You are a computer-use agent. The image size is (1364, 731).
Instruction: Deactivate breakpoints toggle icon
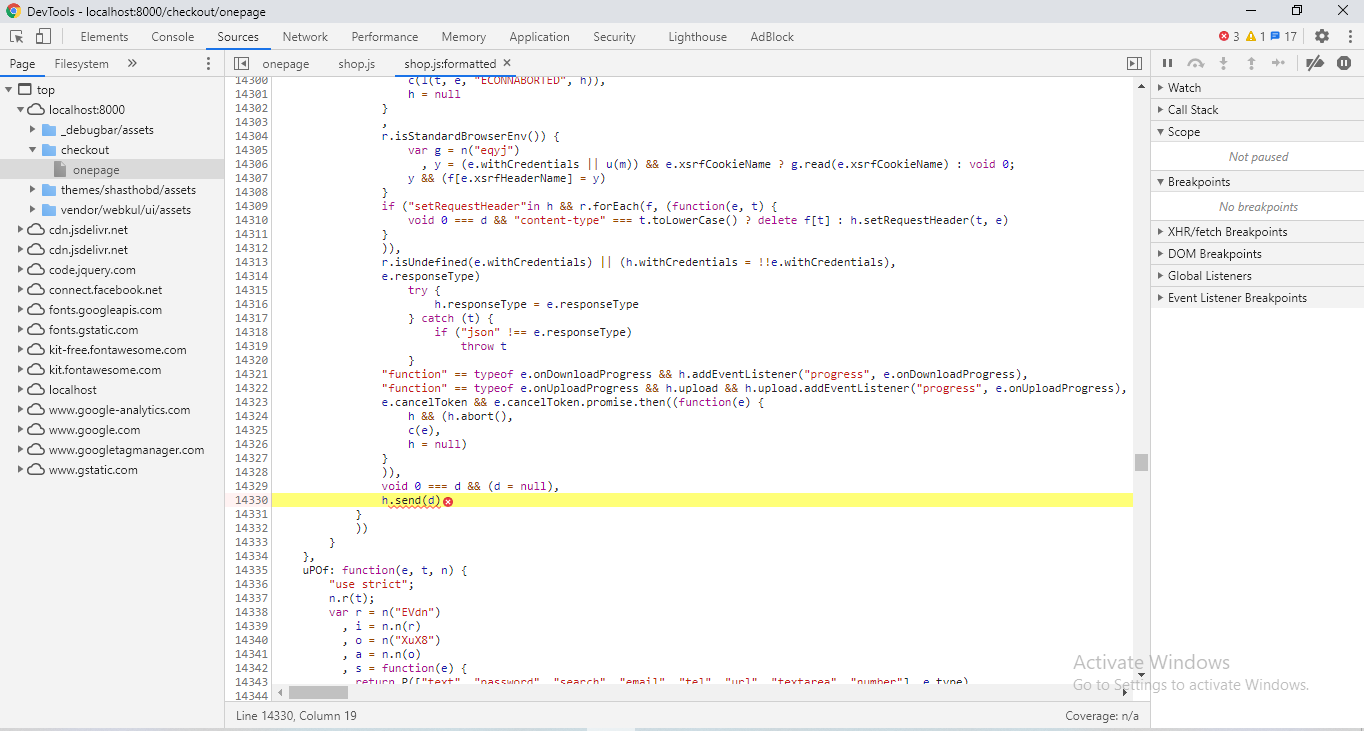click(1315, 63)
